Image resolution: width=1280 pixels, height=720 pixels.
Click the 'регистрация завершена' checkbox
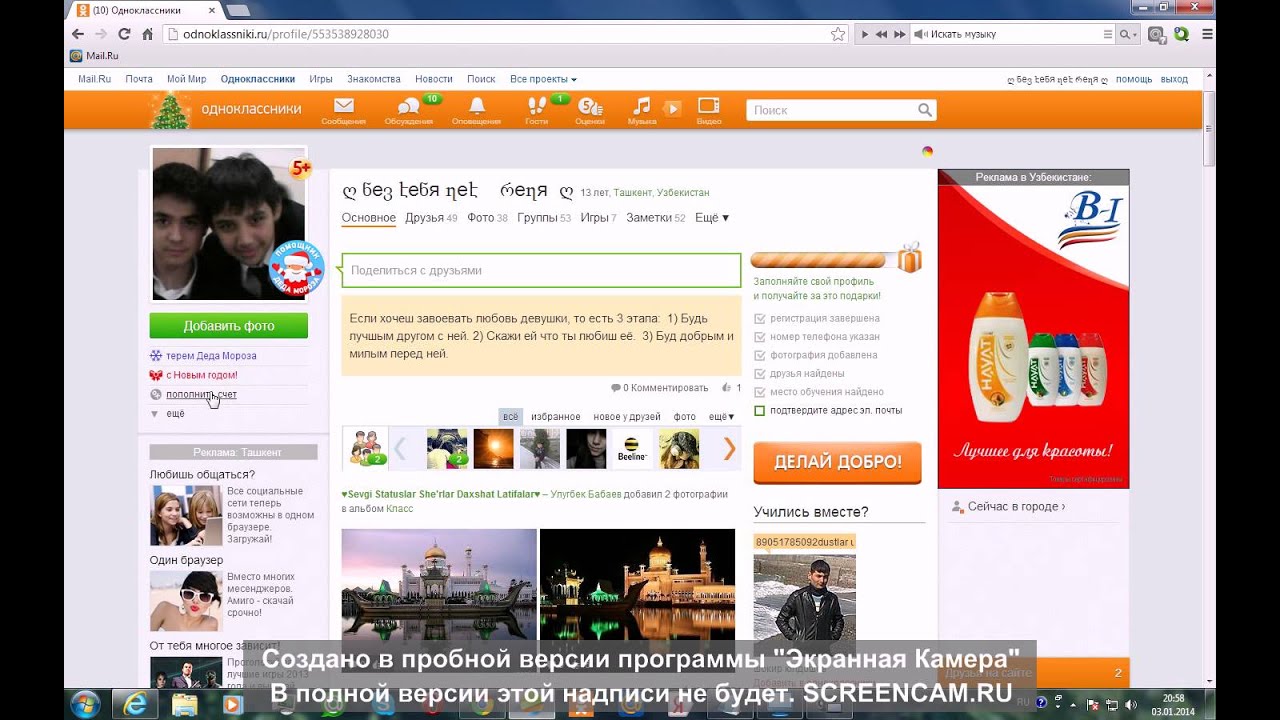click(760, 318)
